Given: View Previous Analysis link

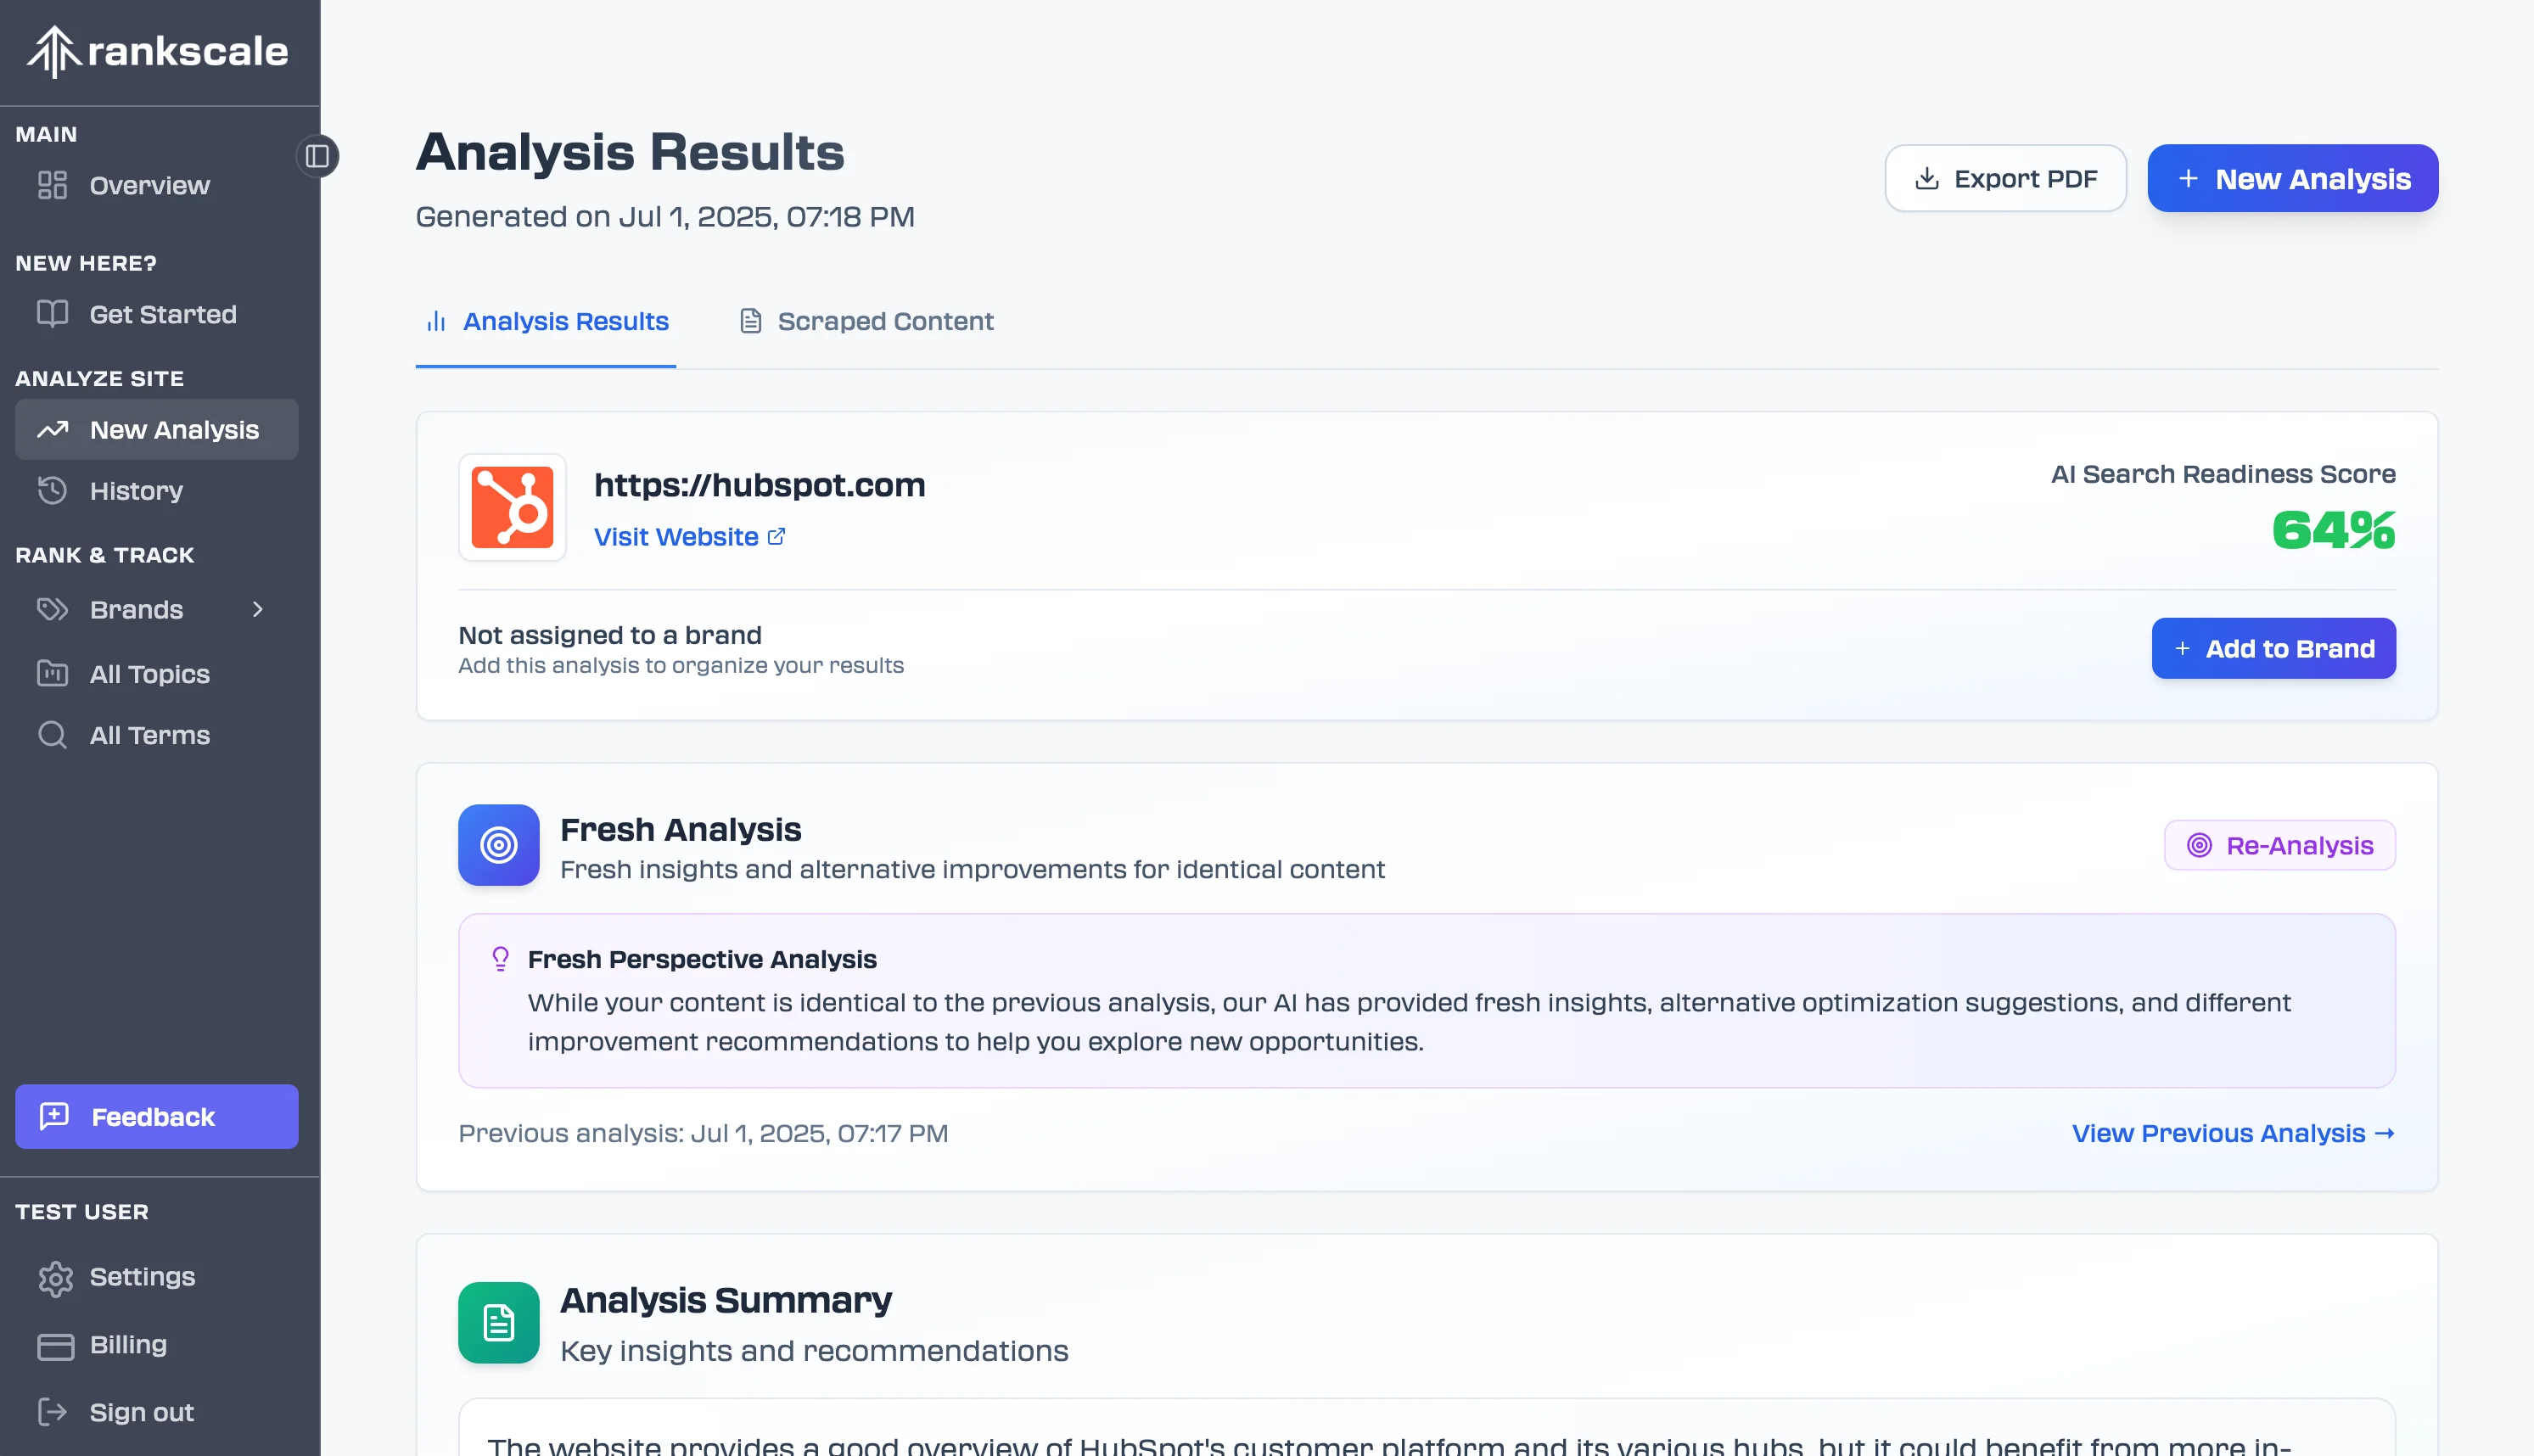Looking at the screenshot, I should [x=2232, y=1133].
